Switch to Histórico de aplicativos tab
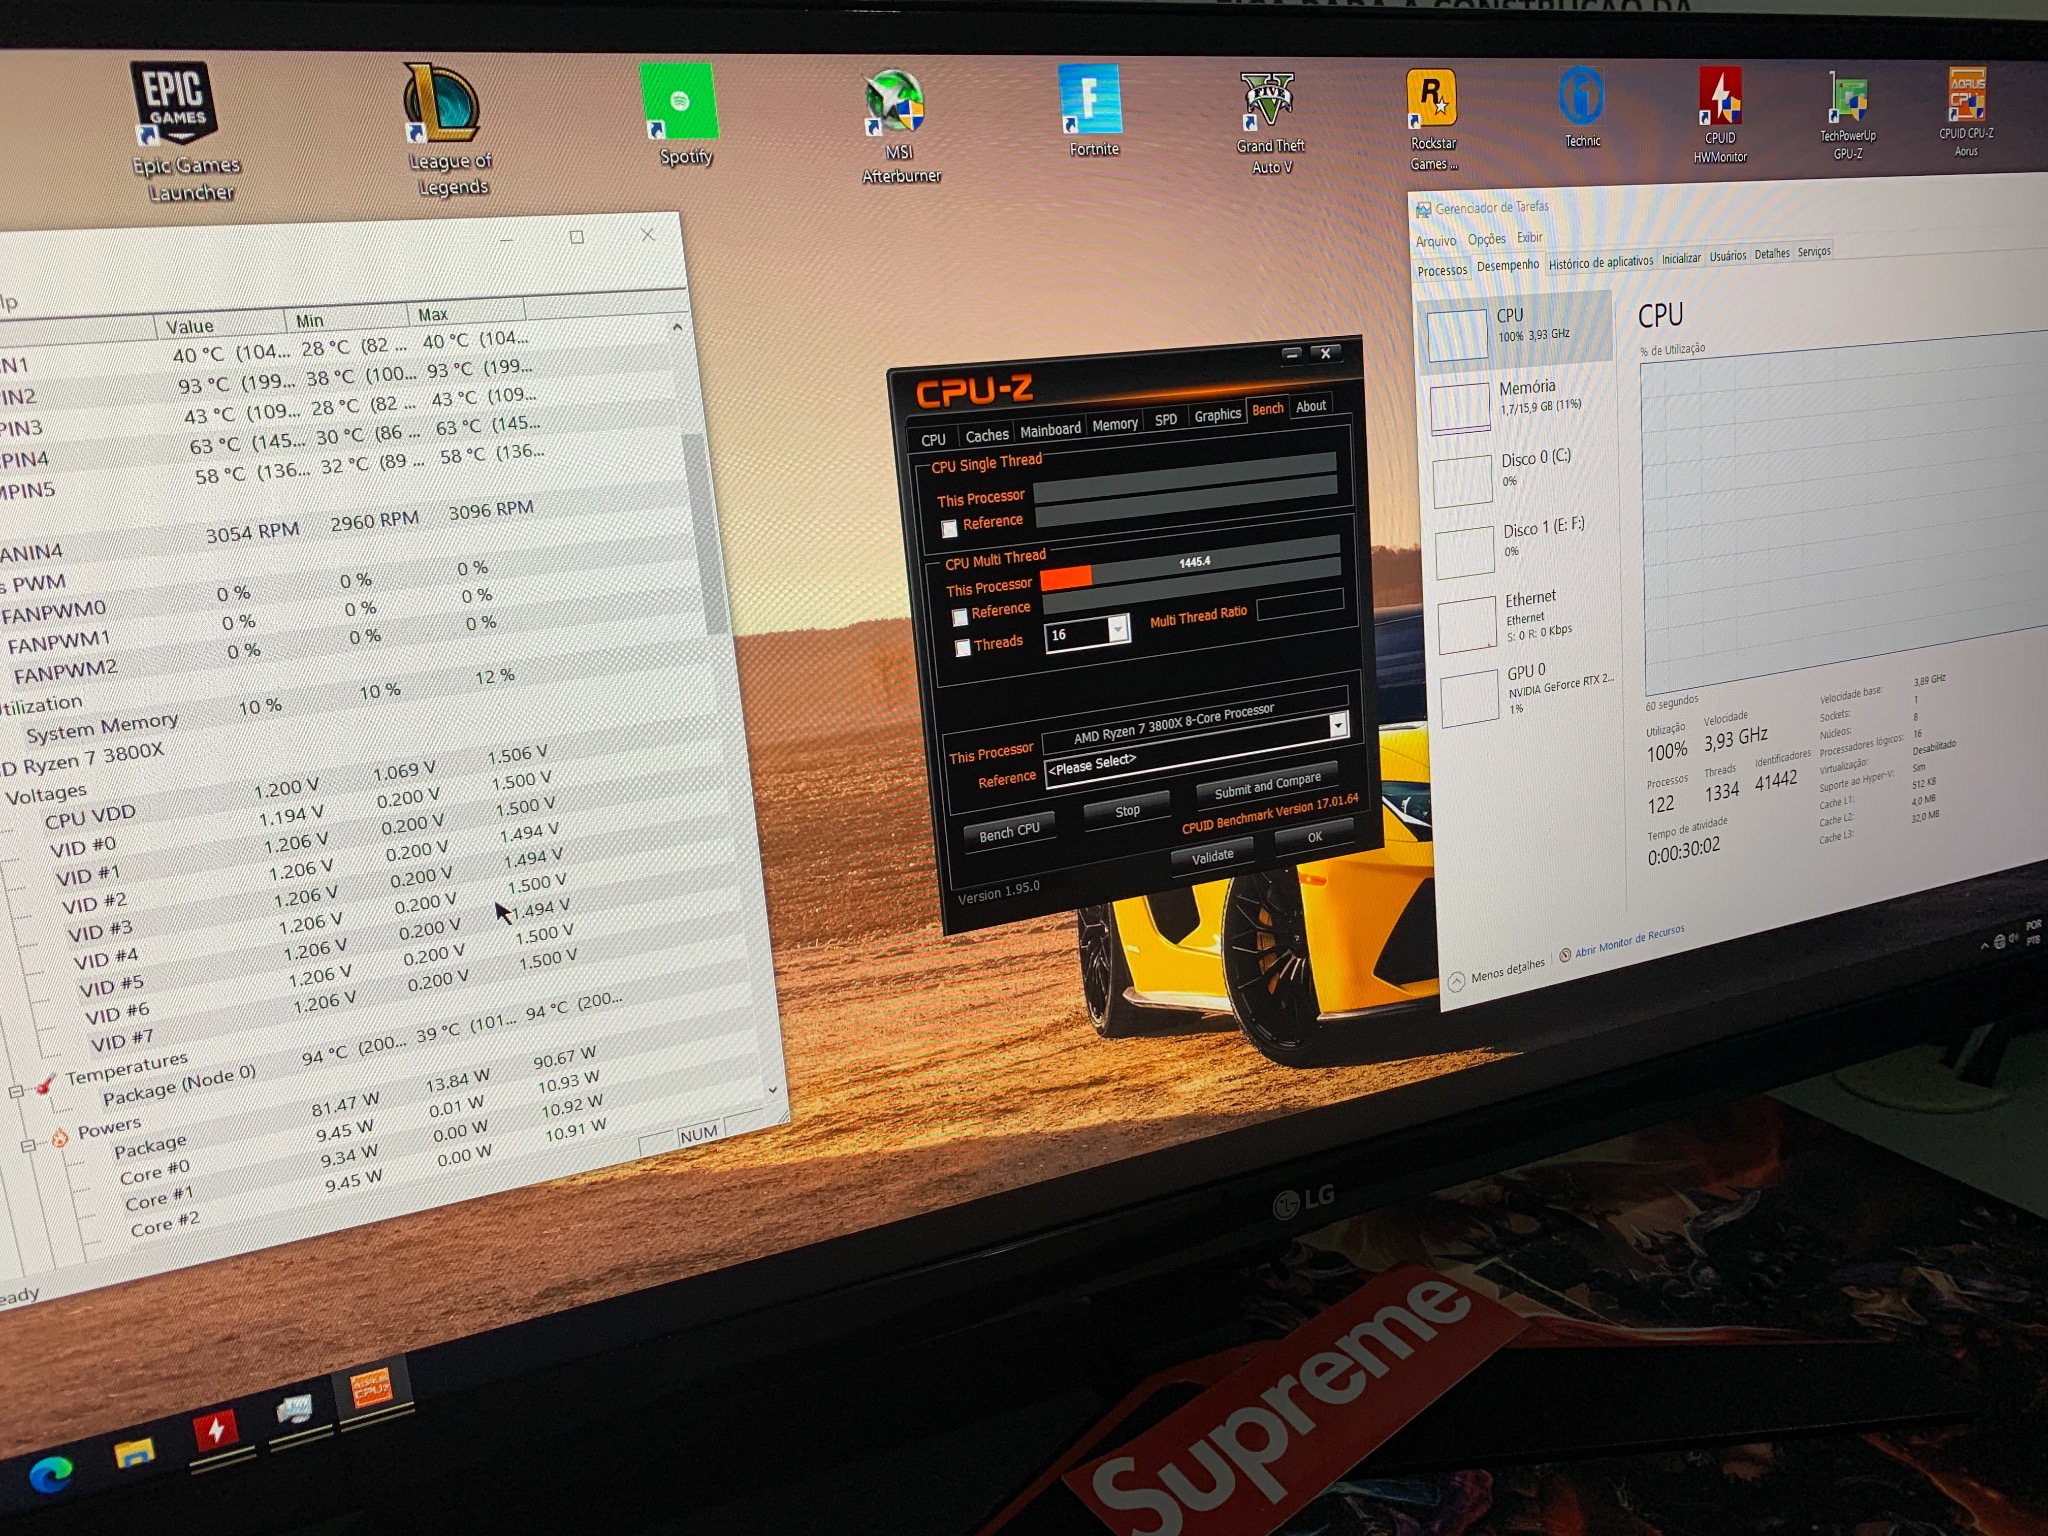 coord(1601,262)
